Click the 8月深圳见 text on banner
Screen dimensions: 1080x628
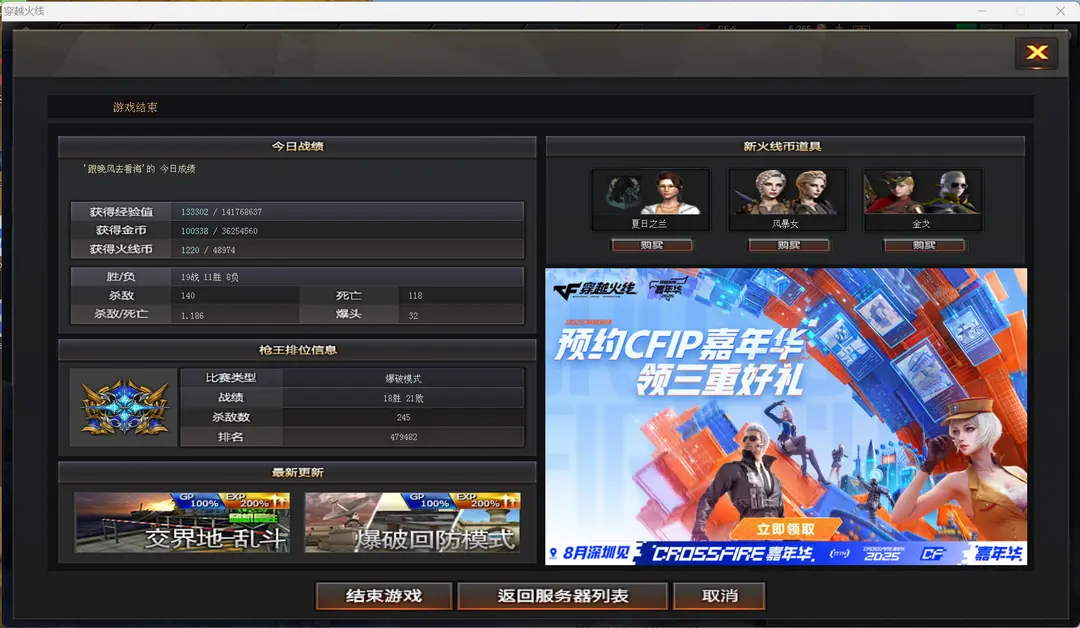point(596,553)
